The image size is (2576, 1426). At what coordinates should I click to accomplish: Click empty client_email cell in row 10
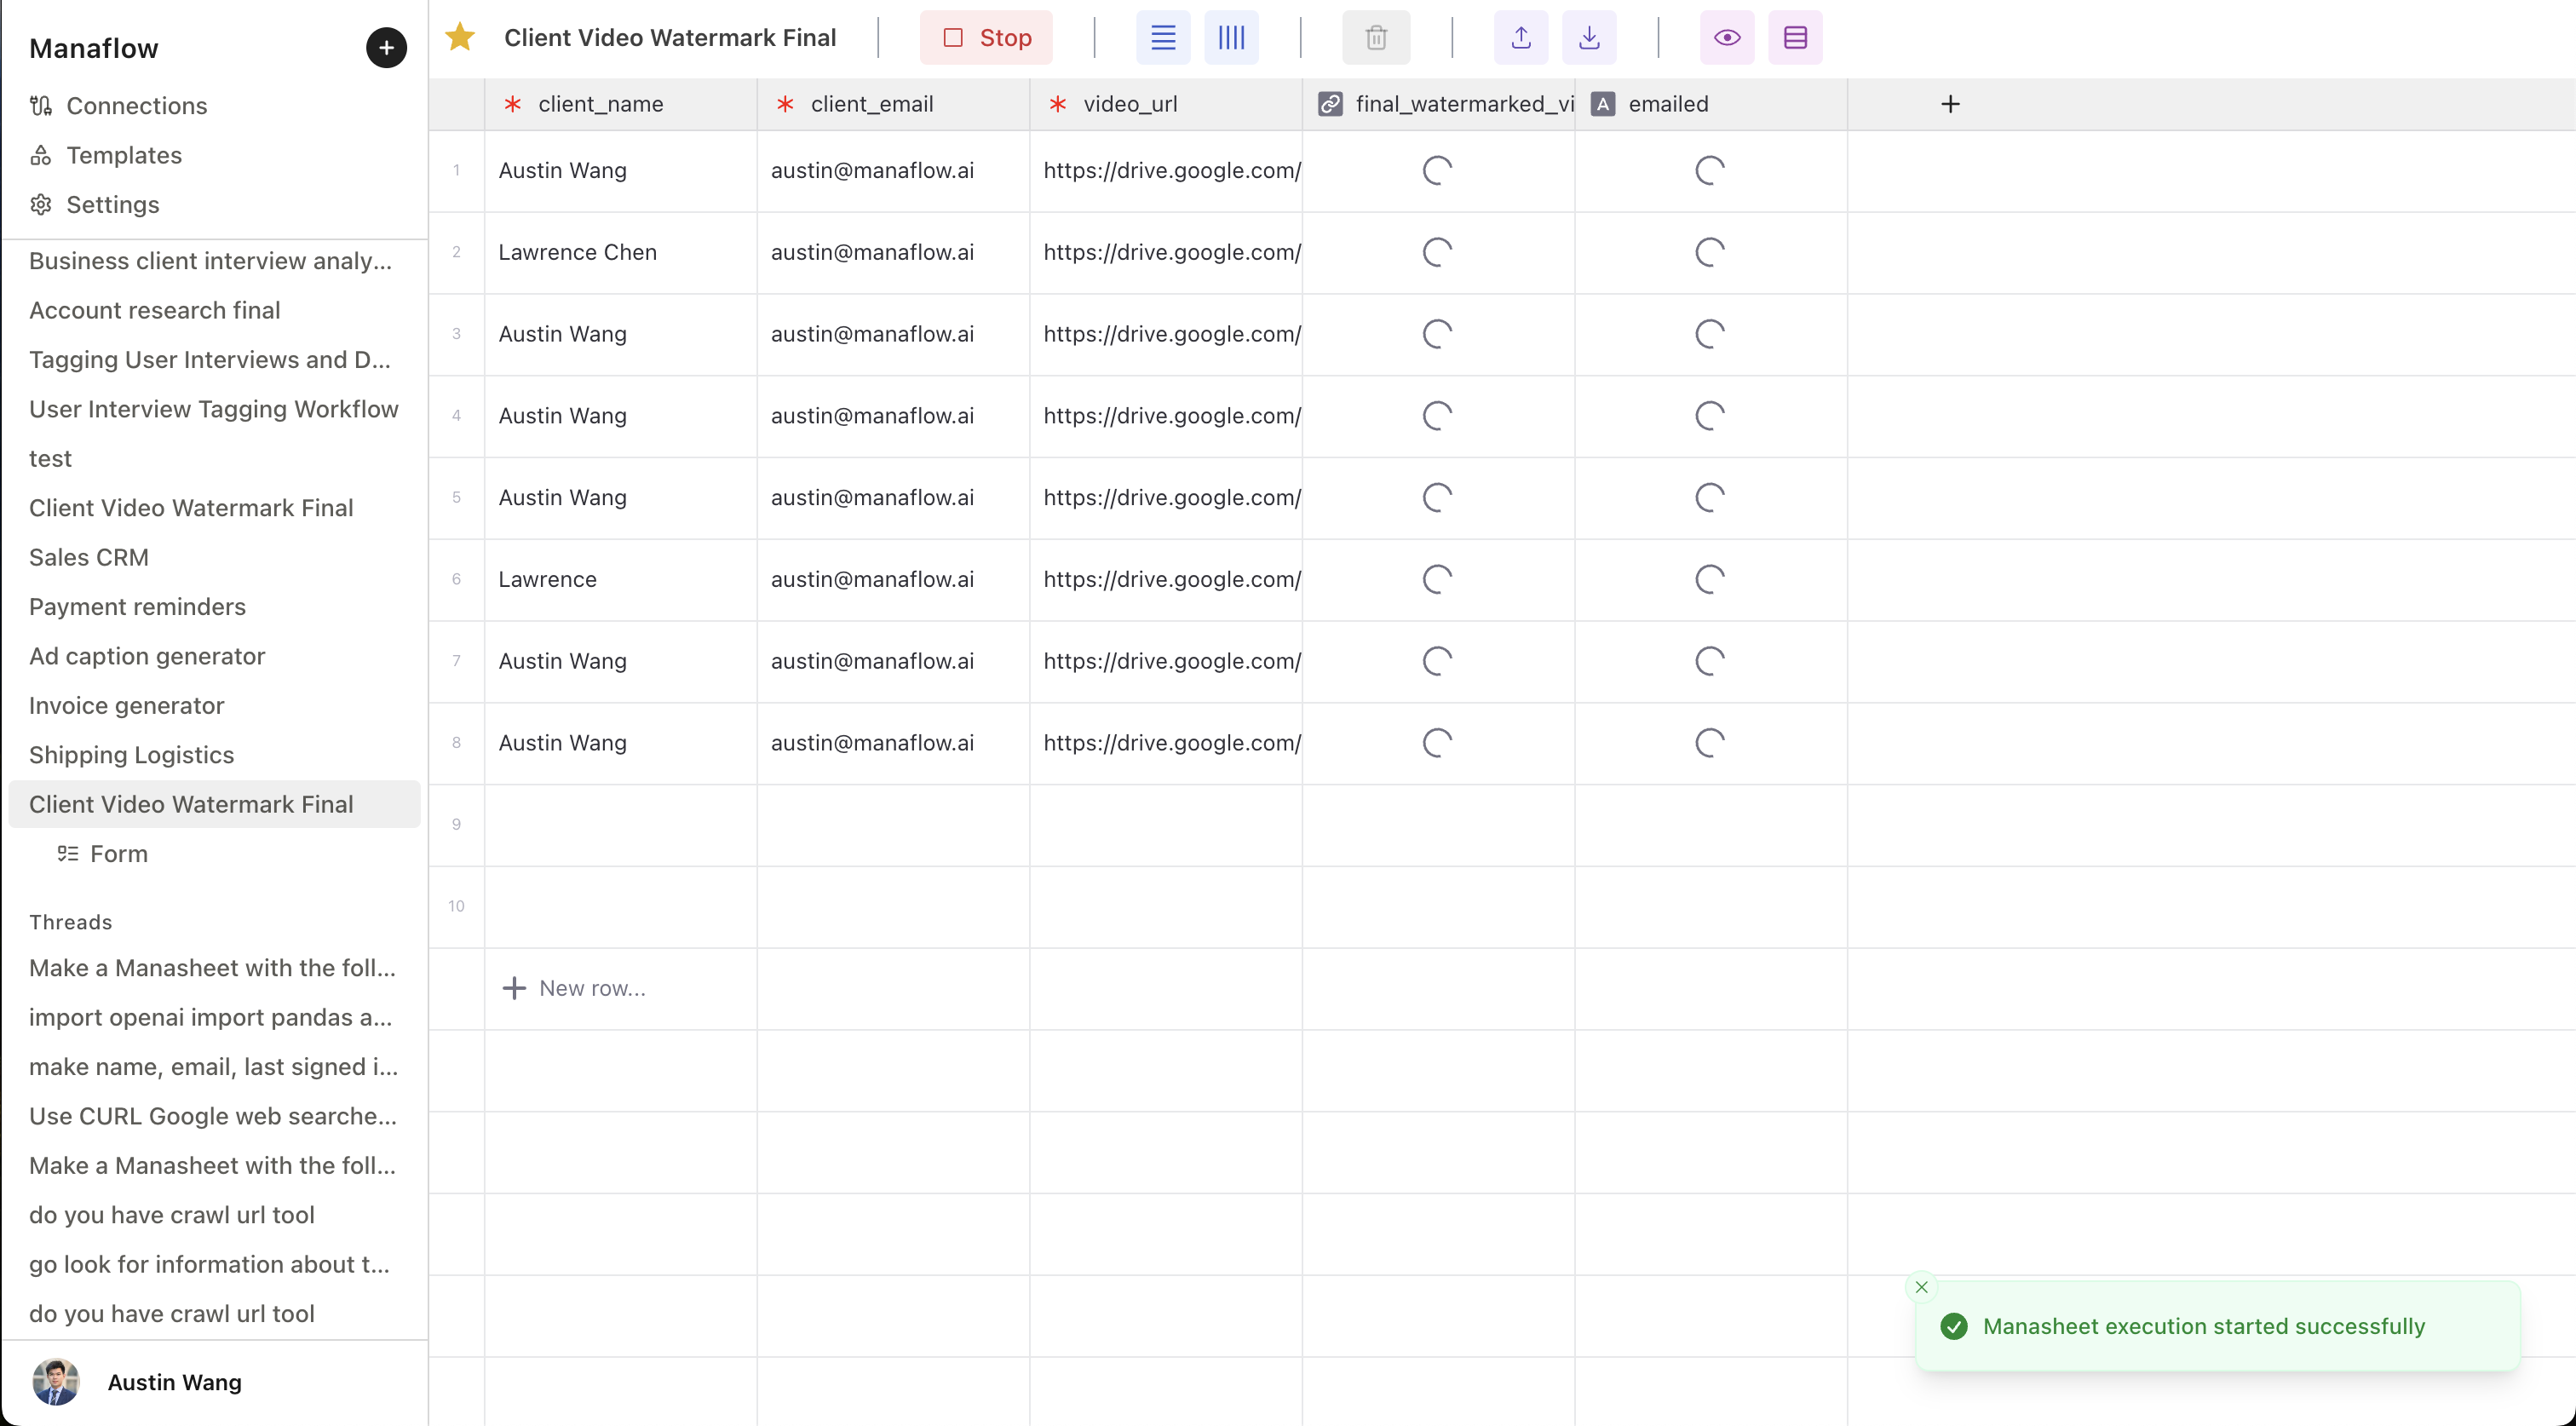894,907
